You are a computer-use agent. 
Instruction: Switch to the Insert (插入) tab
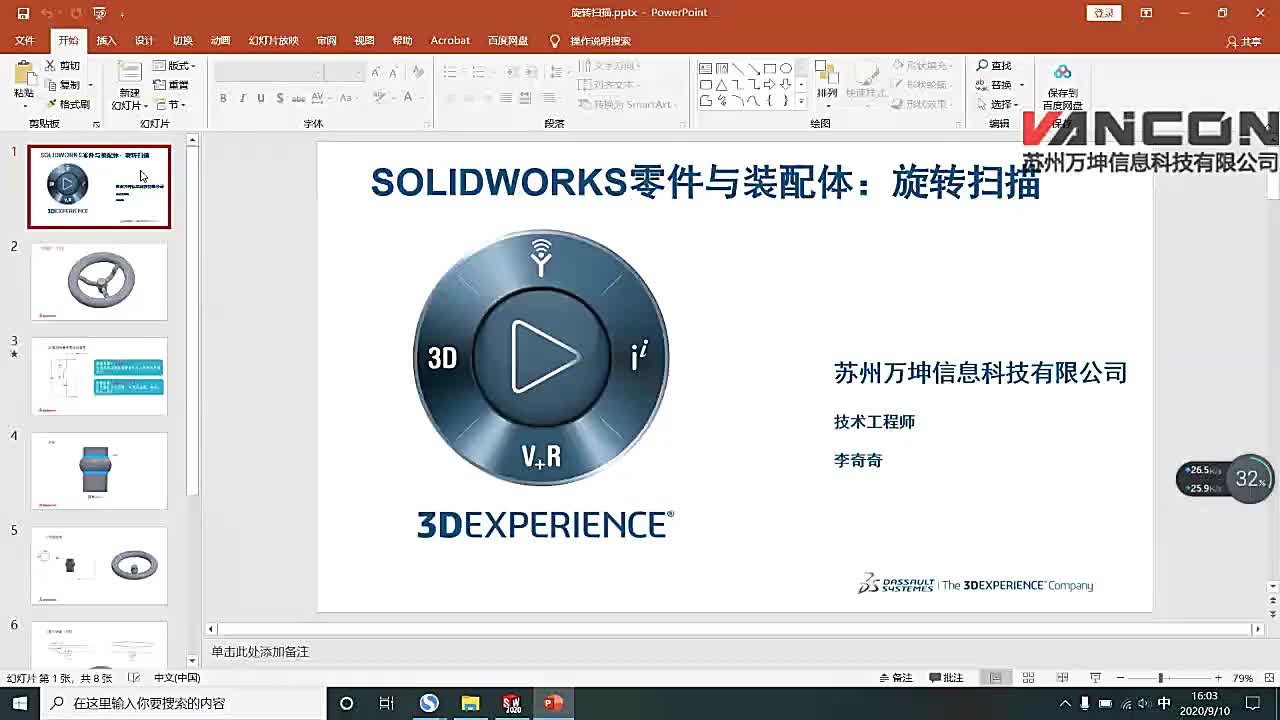(x=106, y=41)
